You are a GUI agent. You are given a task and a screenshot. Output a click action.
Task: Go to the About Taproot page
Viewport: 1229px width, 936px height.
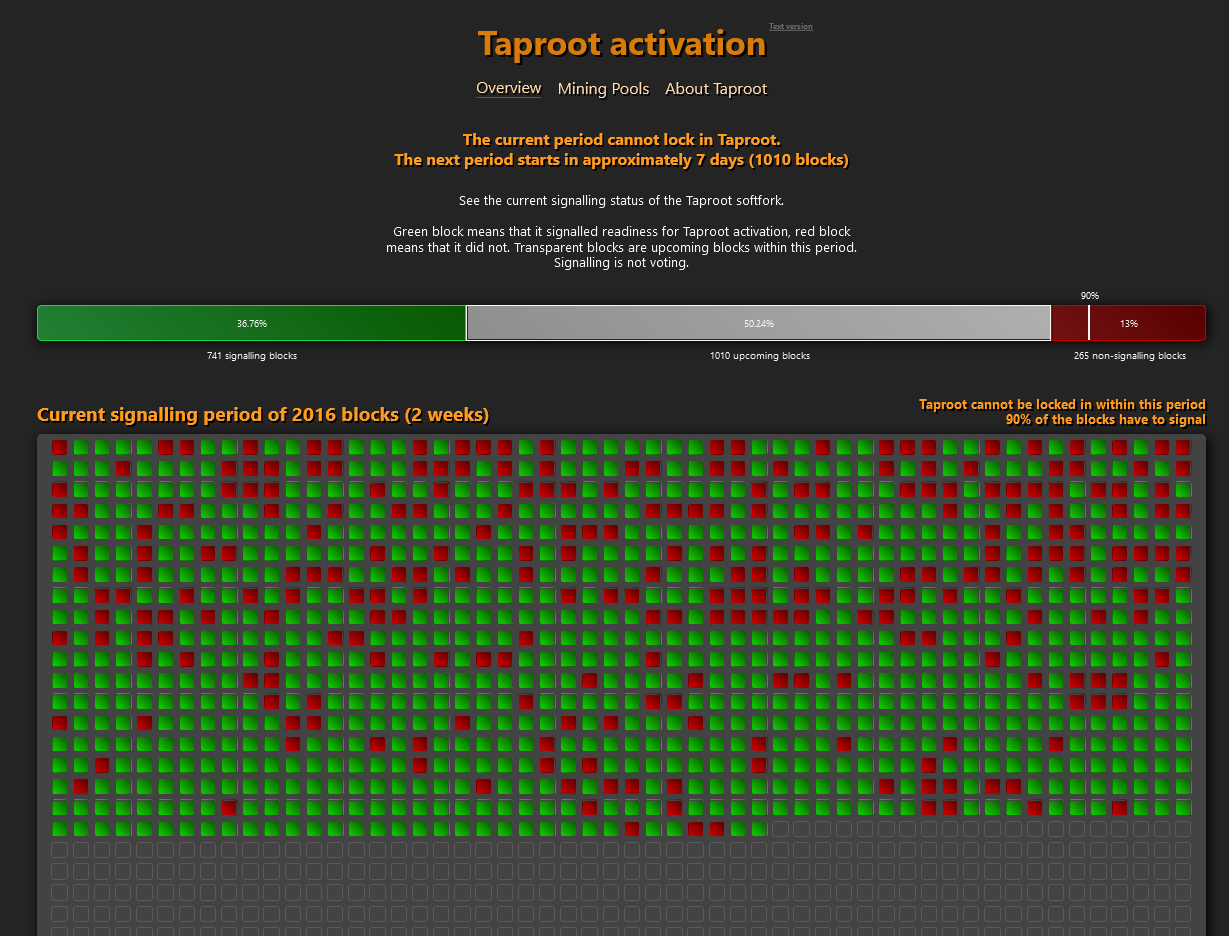pyautogui.click(x=716, y=89)
